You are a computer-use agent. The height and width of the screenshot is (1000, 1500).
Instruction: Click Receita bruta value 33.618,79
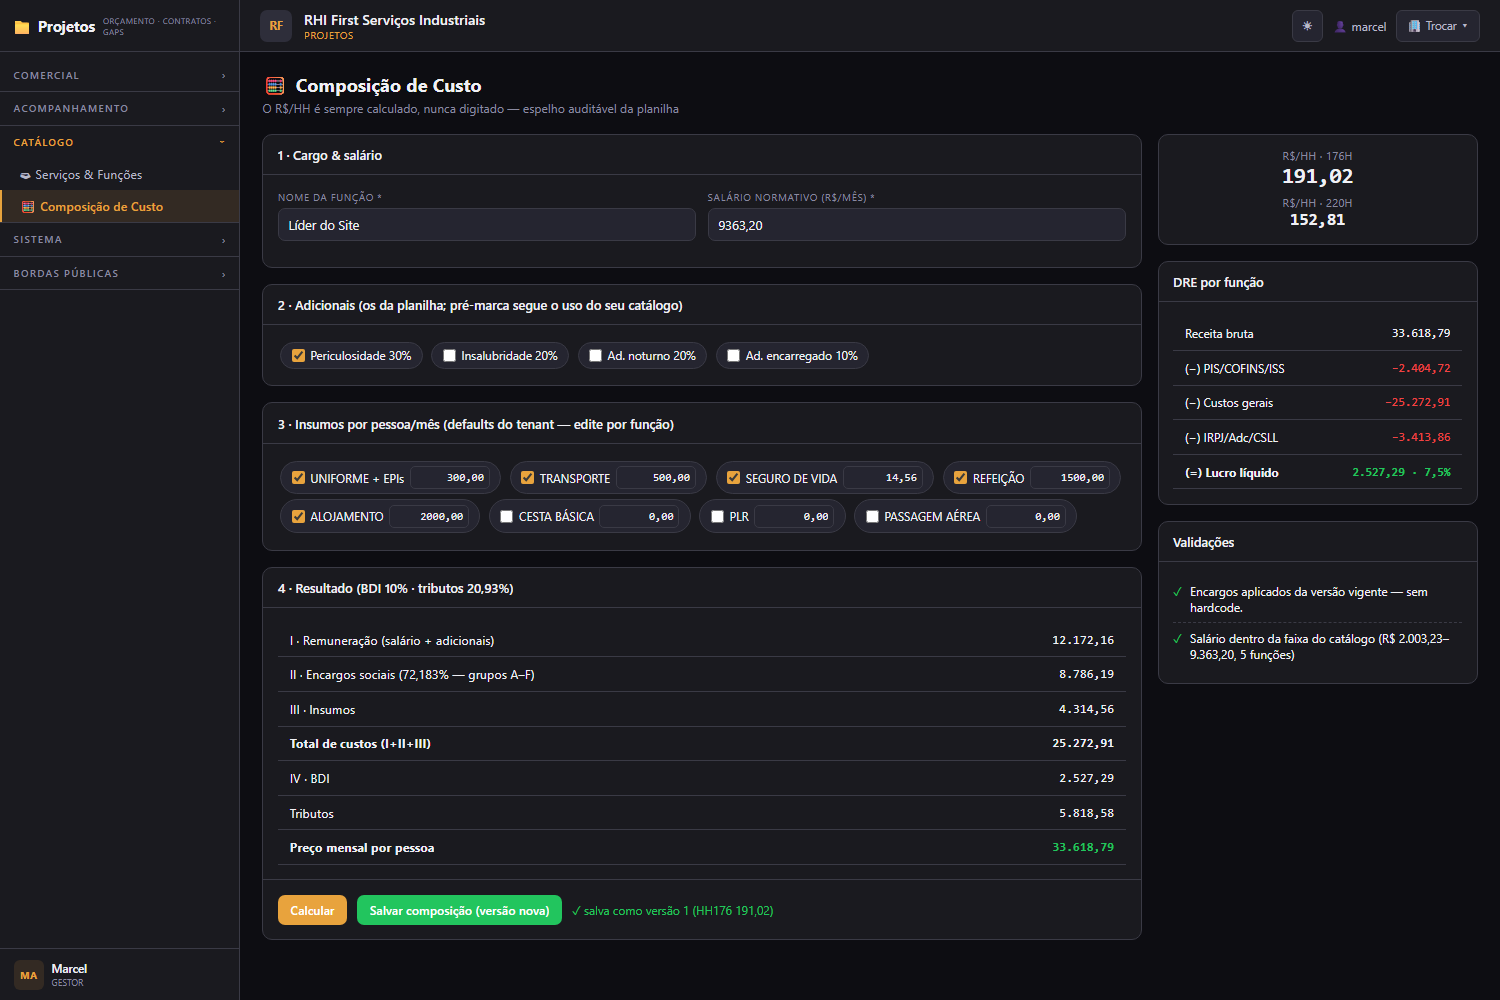1420,334
